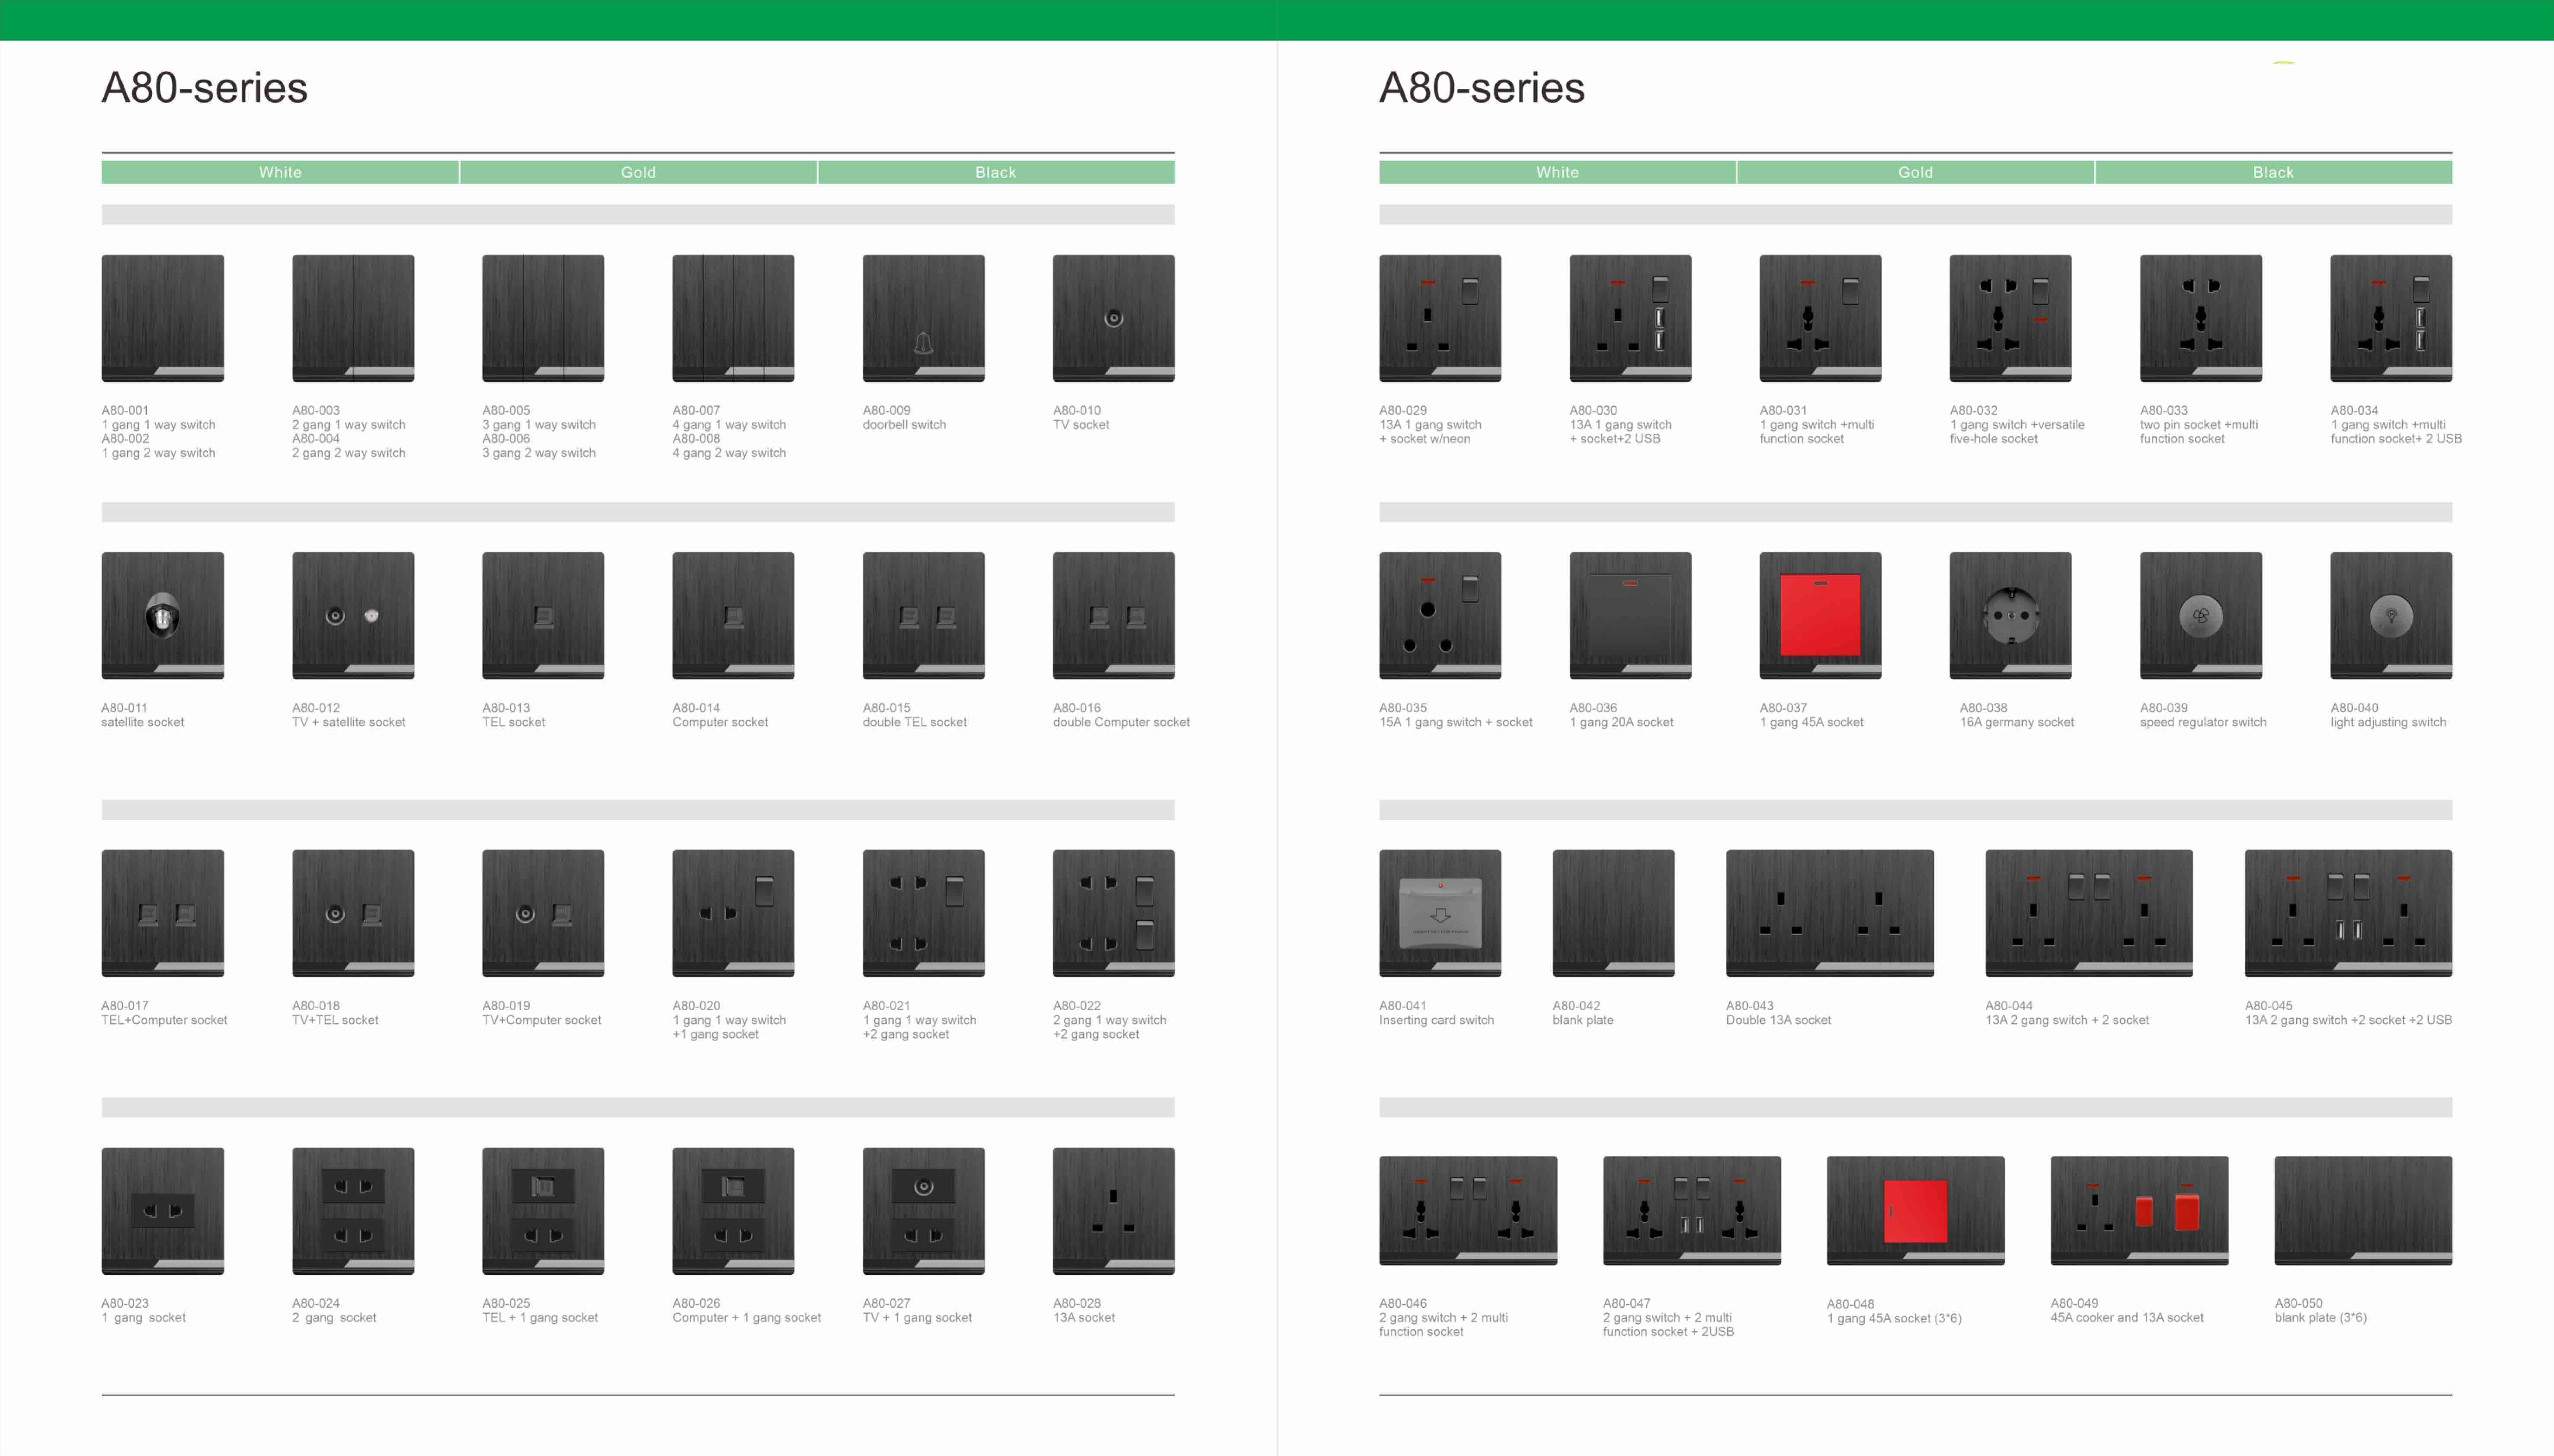Select the A80-036 1 gang 20A socket image
Image resolution: width=2554 pixels, height=1456 pixels.
pos(1630,616)
